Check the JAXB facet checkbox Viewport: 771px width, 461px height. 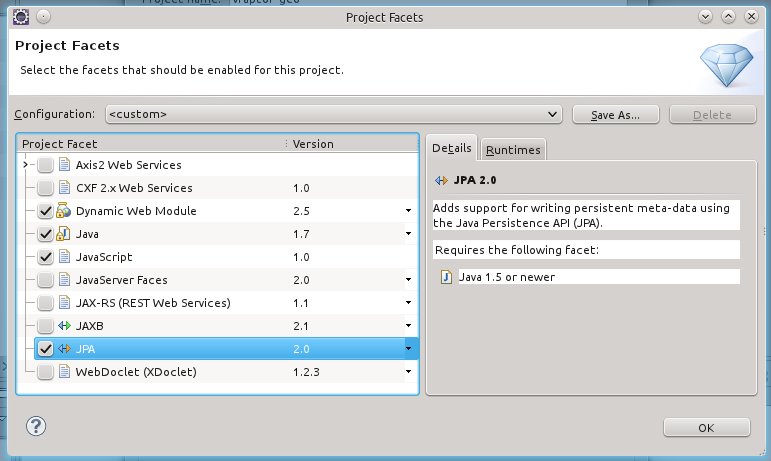click(x=45, y=326)
